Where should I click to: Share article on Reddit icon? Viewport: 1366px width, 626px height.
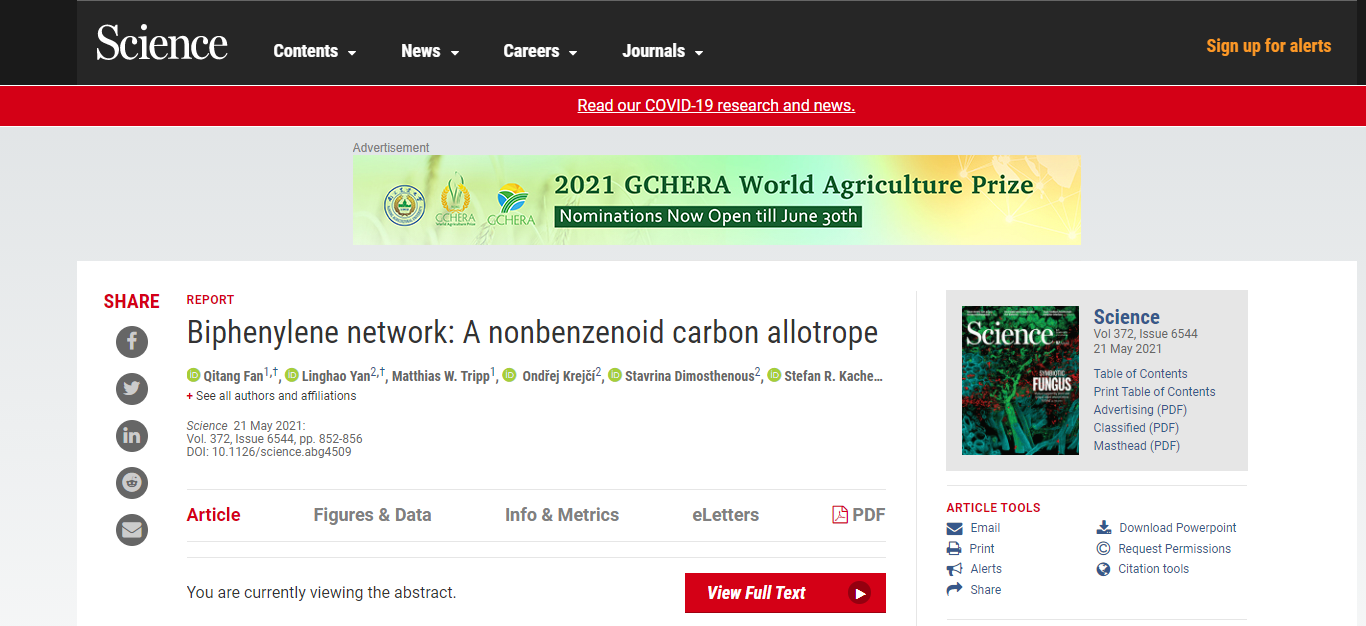pyautogui.click(x=132, y=483)
